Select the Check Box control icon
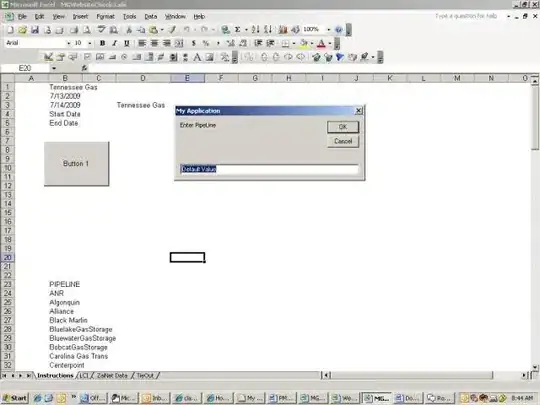The height and width of the screenshot is (405, 540). coord(87,57)
